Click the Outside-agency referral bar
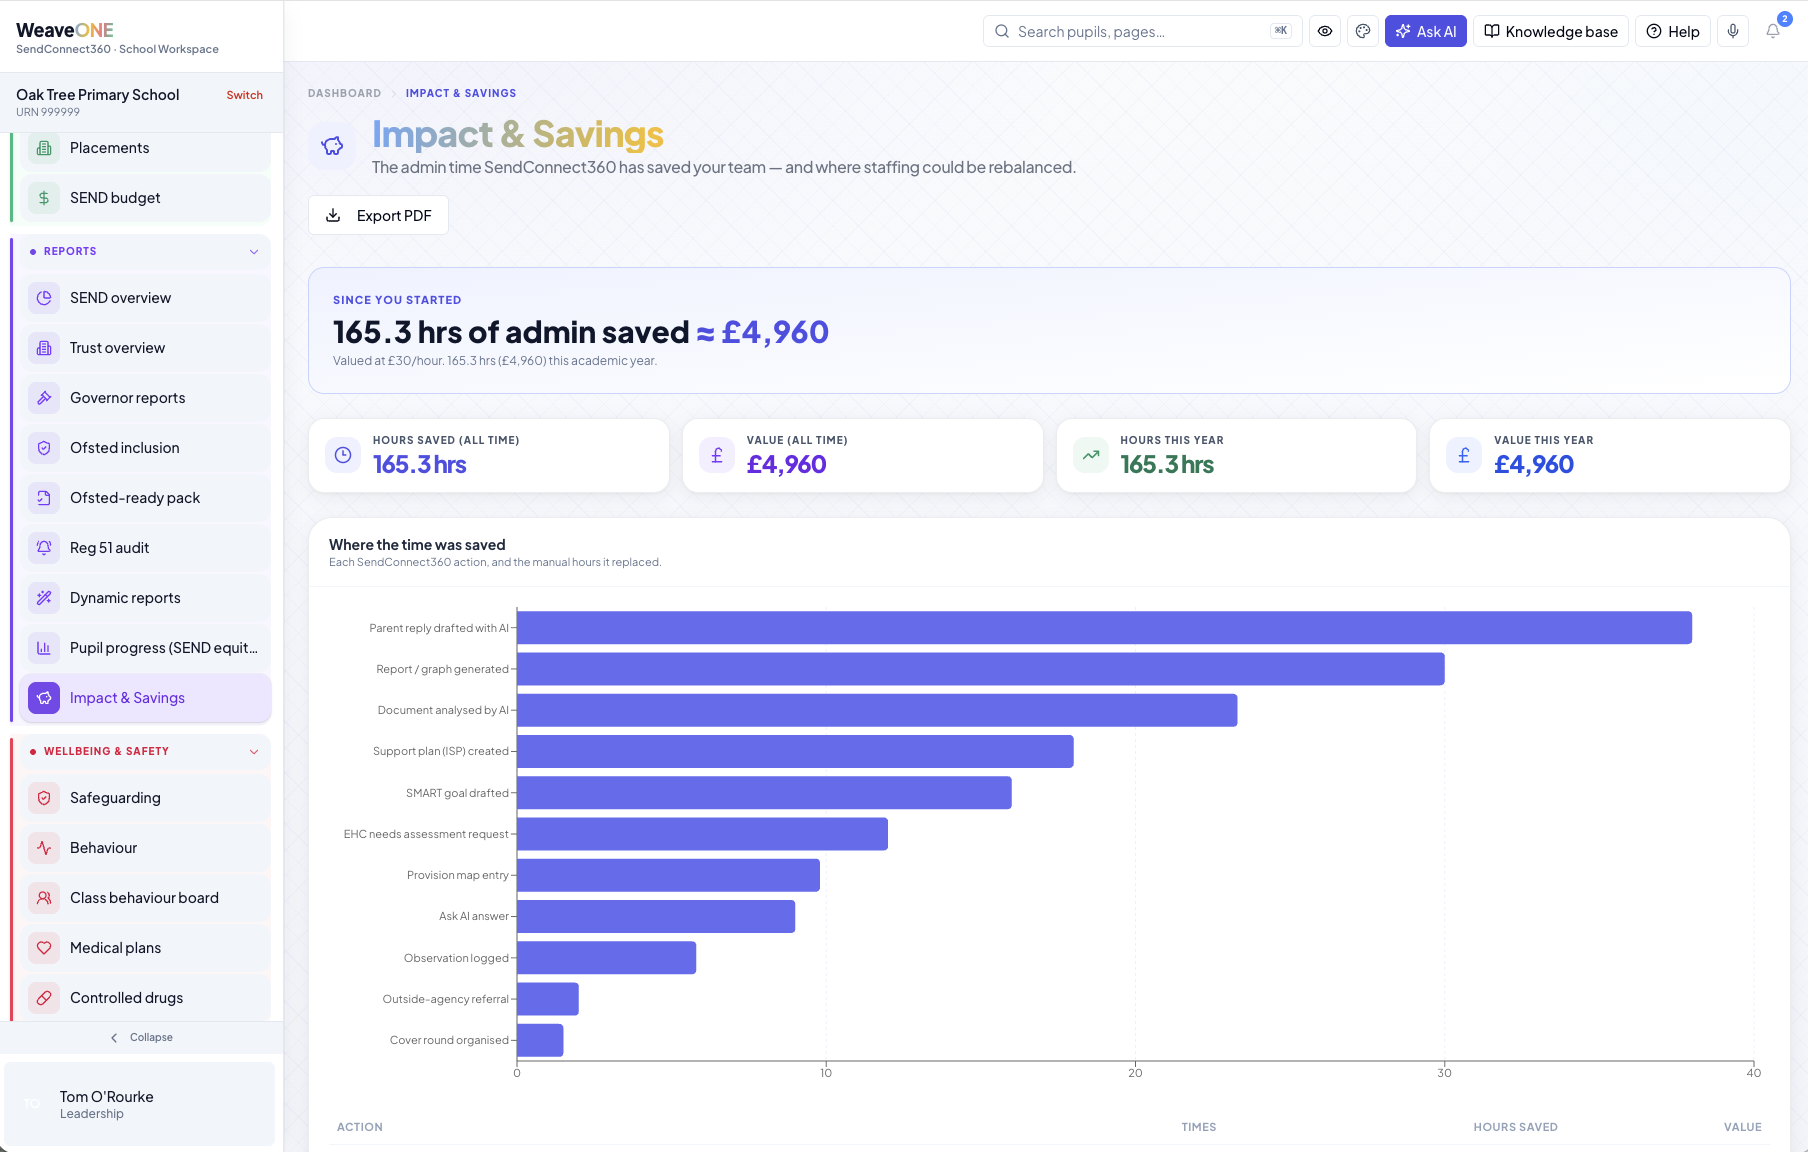1808x1152 pixels. pyautogui.click(x=548, y=999)
